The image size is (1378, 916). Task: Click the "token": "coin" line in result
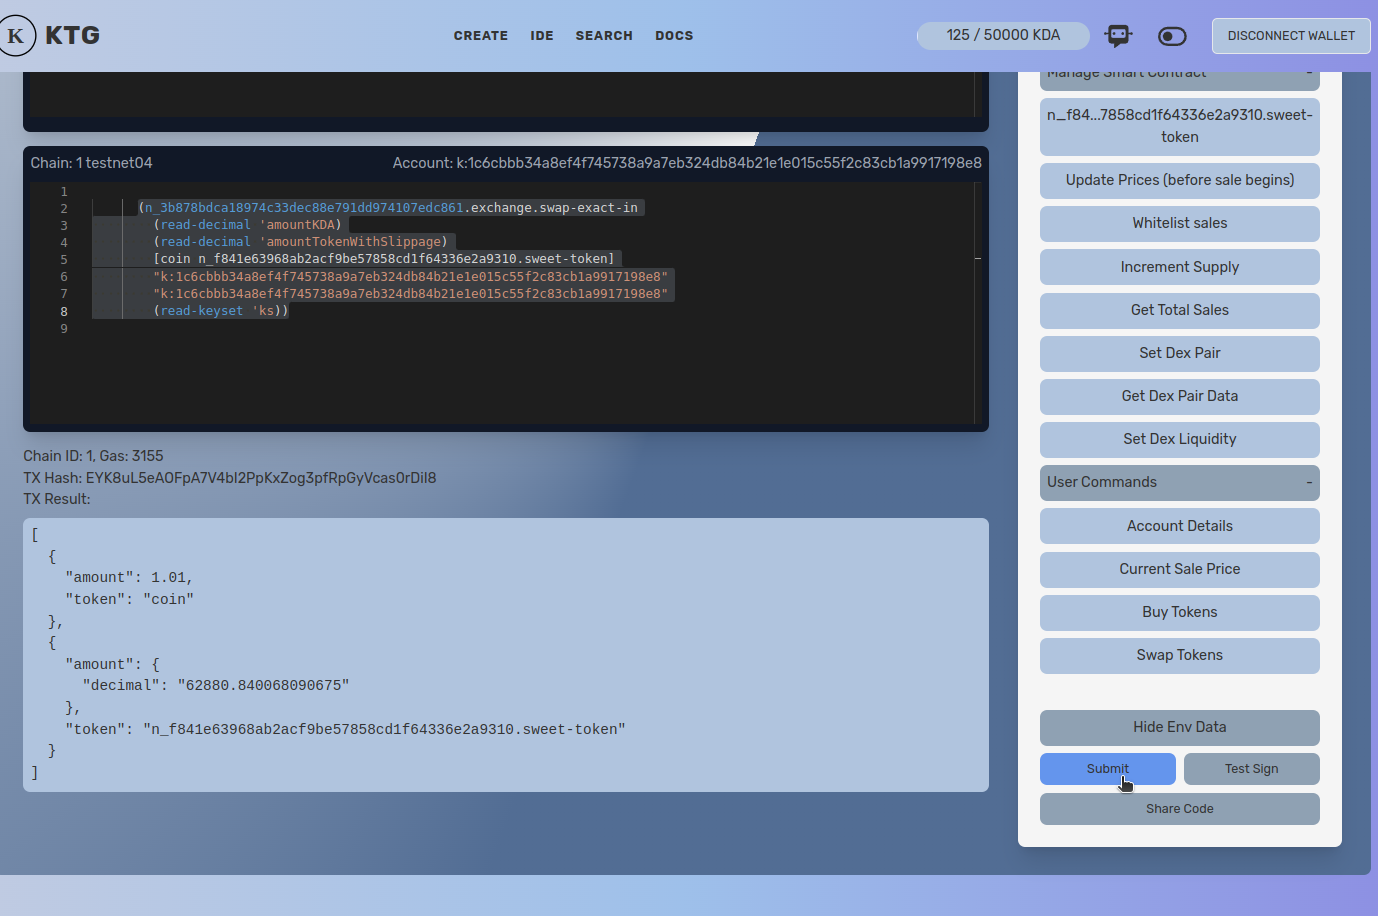pyautogui.click(x=129, y=600)
